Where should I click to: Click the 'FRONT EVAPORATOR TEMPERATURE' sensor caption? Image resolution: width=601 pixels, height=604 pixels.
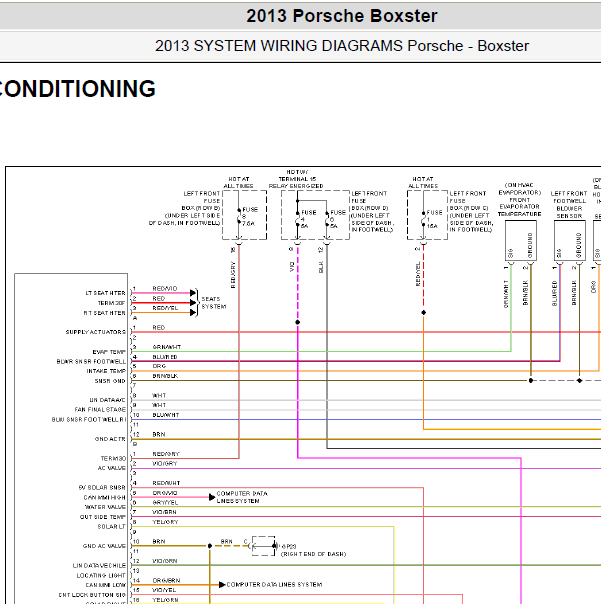[x=520, y=207]
